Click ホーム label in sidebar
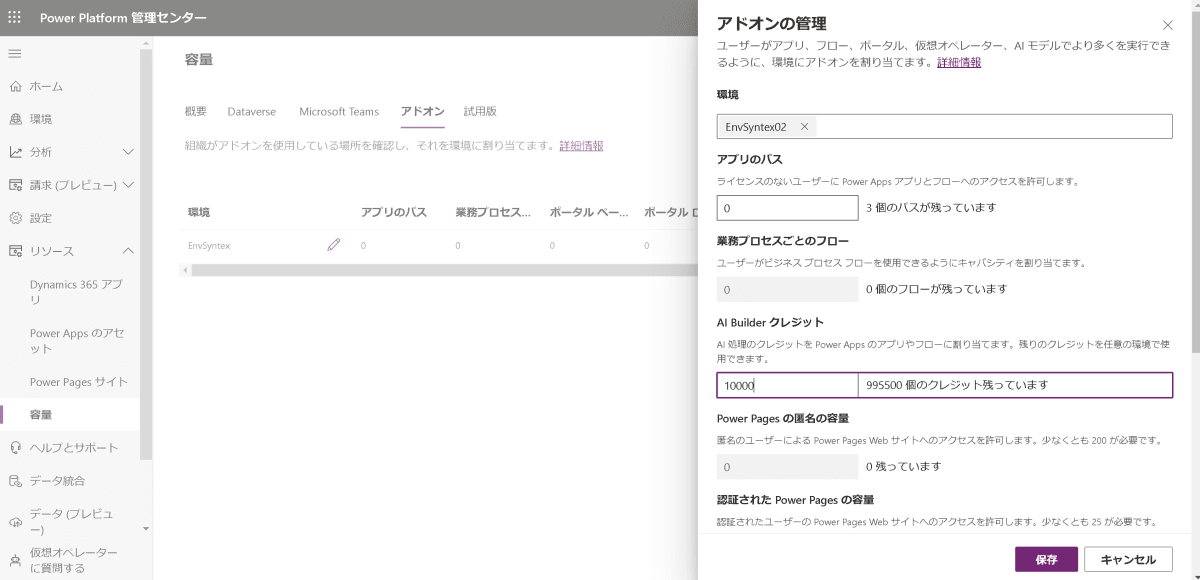The width and height of the screenshot is (1200, 580). (x=47, y=86)
